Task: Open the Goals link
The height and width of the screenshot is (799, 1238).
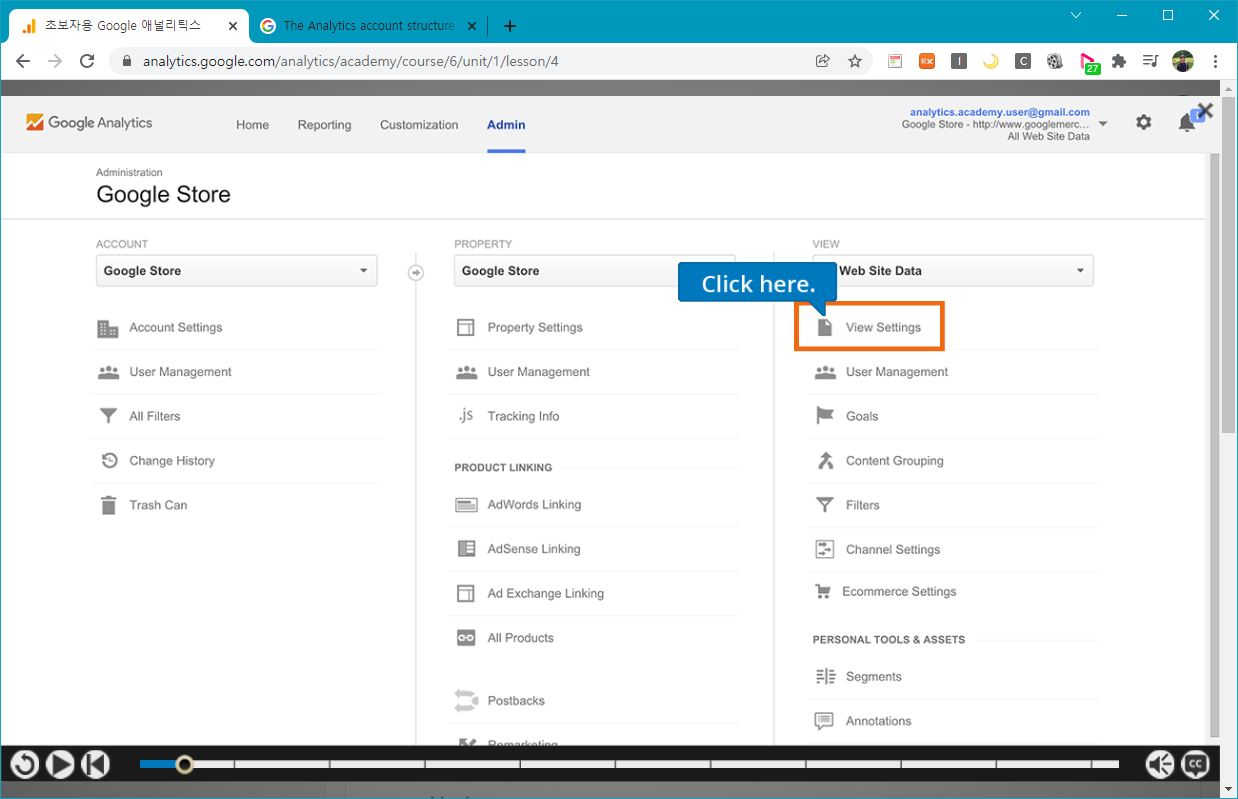Action: point(862,416)
